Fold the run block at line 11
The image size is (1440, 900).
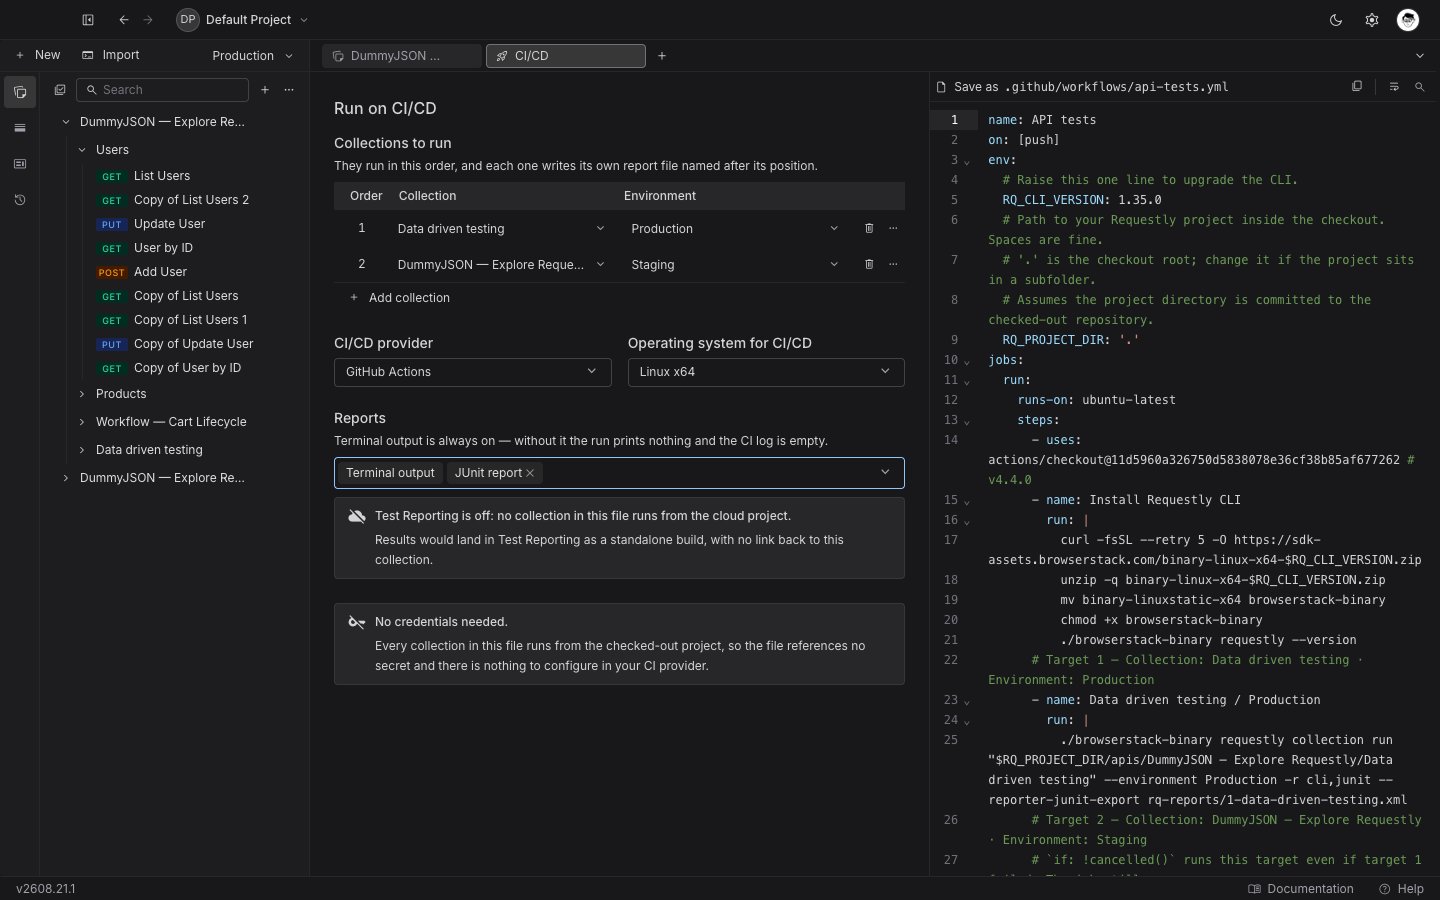tap(967, 381)
